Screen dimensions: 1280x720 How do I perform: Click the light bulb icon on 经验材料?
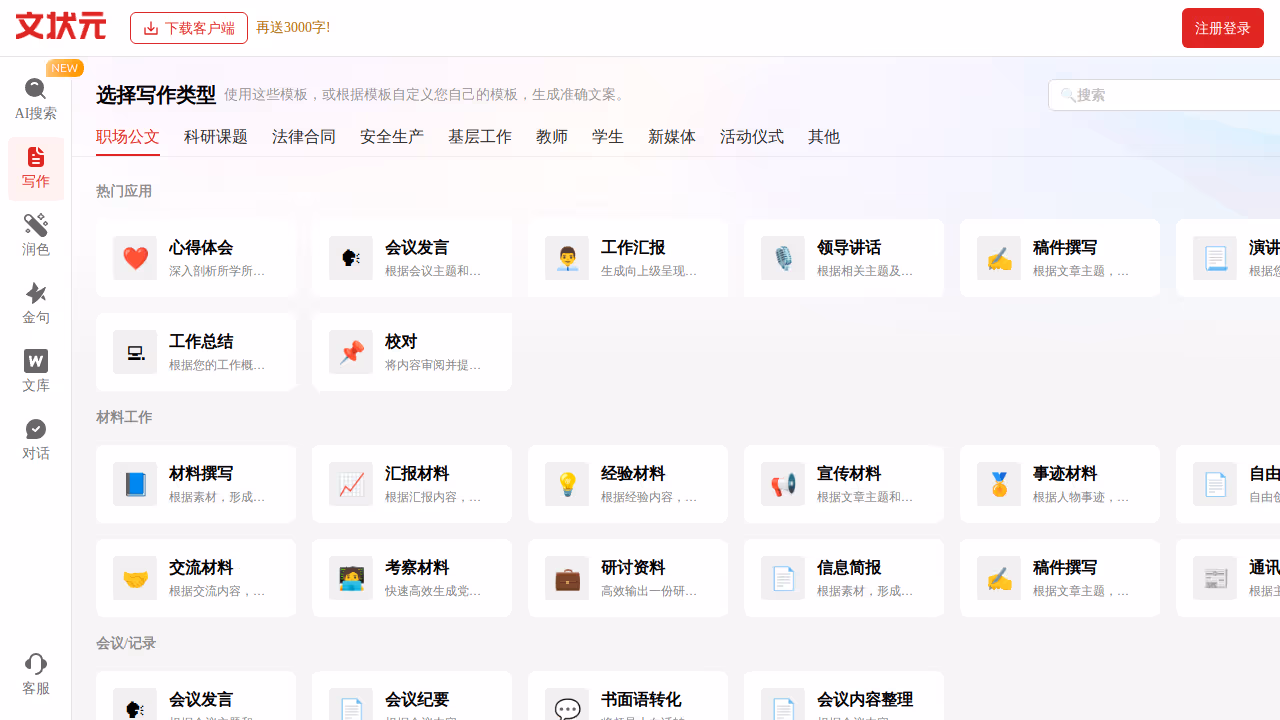(x=567, y=484)
